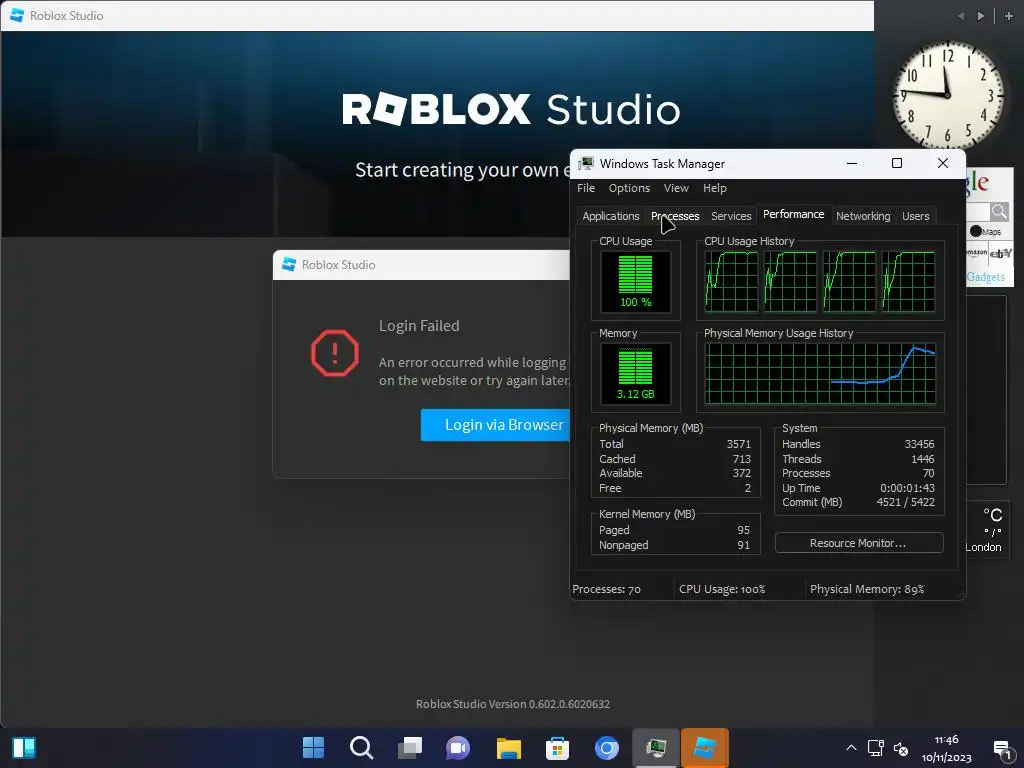Click the 'CPU Usage: 100%' status entry
This screenshot has width=1024, height=768.
(722, 589)
